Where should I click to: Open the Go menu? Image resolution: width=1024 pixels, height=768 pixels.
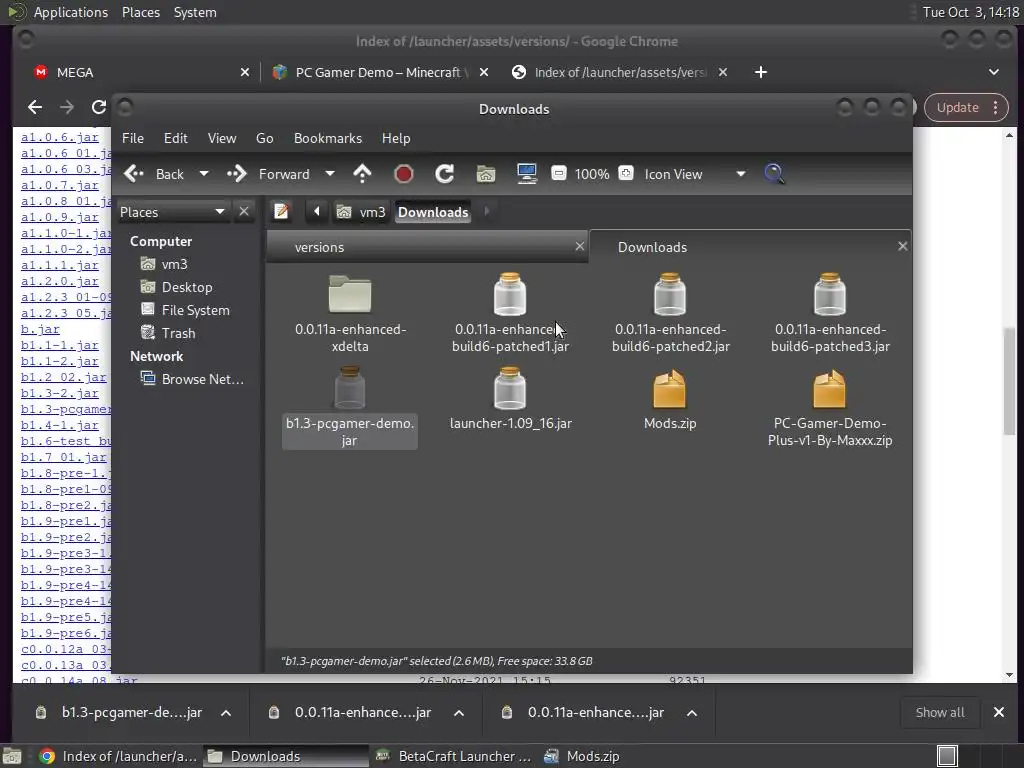[x=264, y=138]
